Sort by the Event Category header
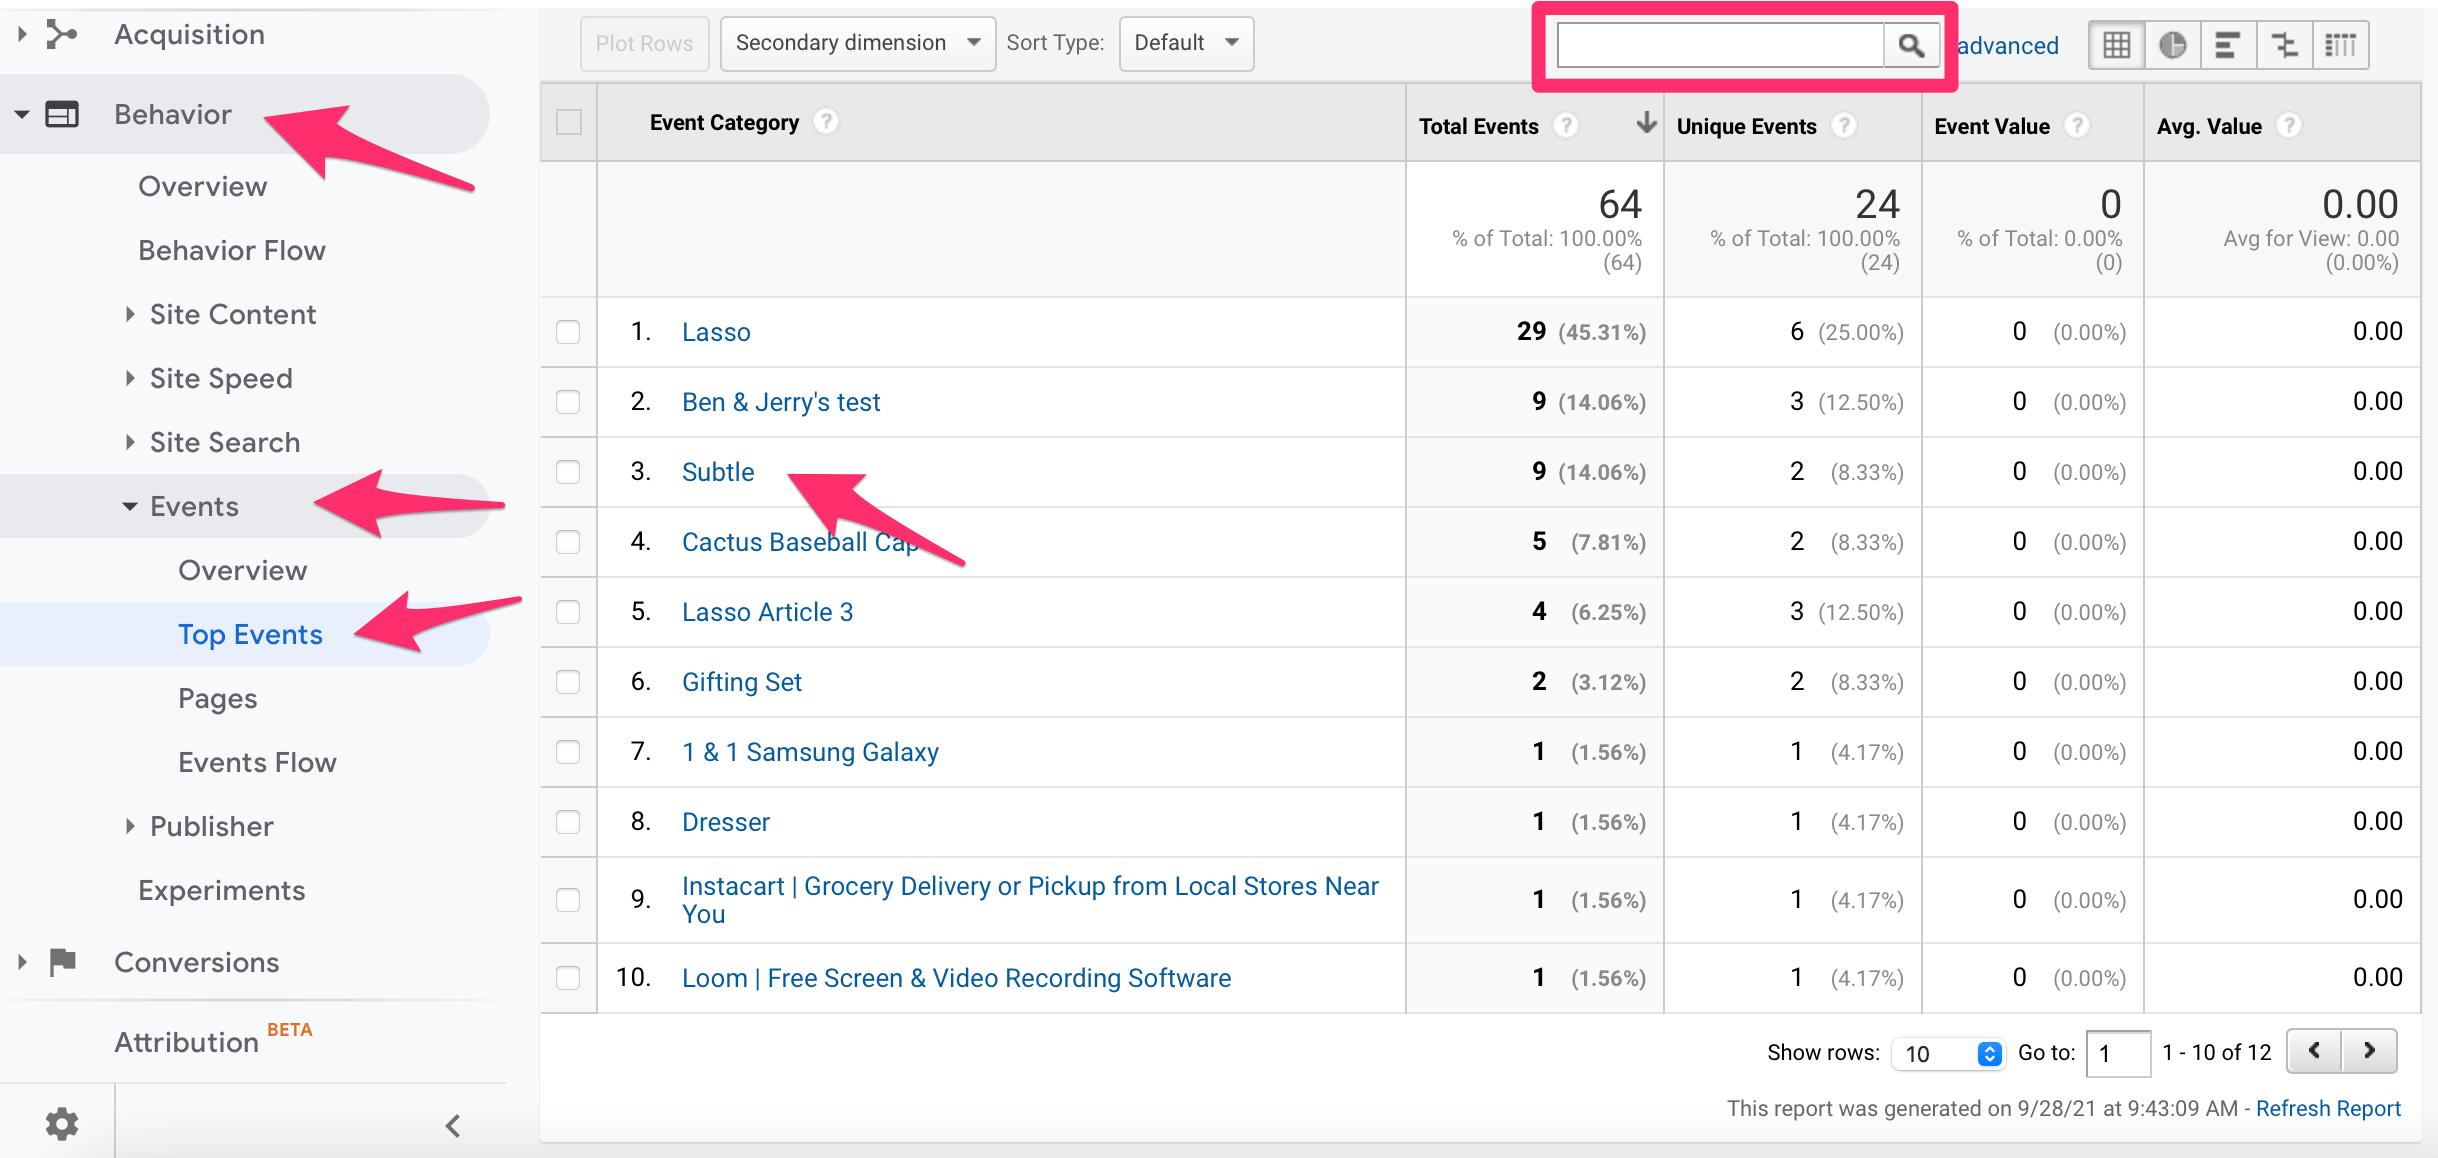 725,122
